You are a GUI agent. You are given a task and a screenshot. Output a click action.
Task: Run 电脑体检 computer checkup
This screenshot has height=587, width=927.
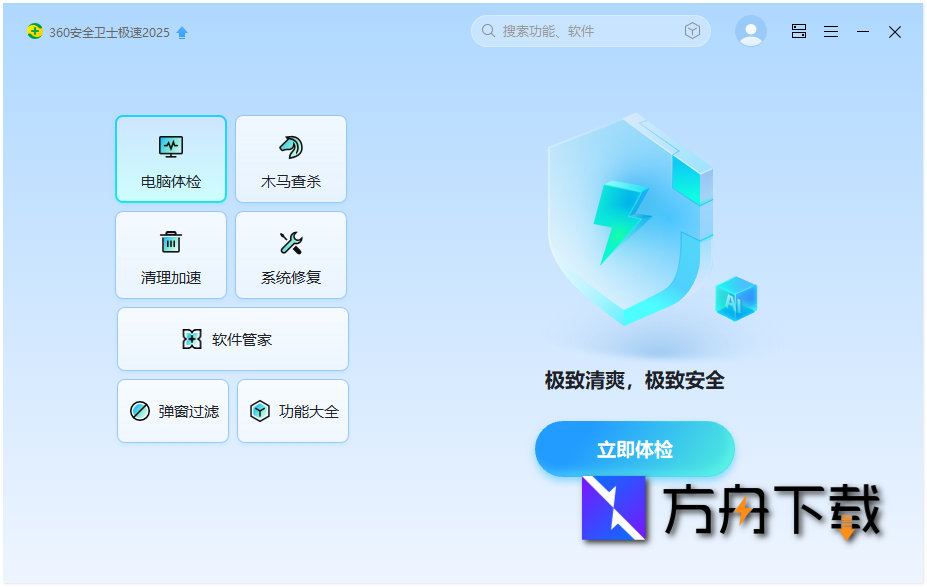pos(171,159)
